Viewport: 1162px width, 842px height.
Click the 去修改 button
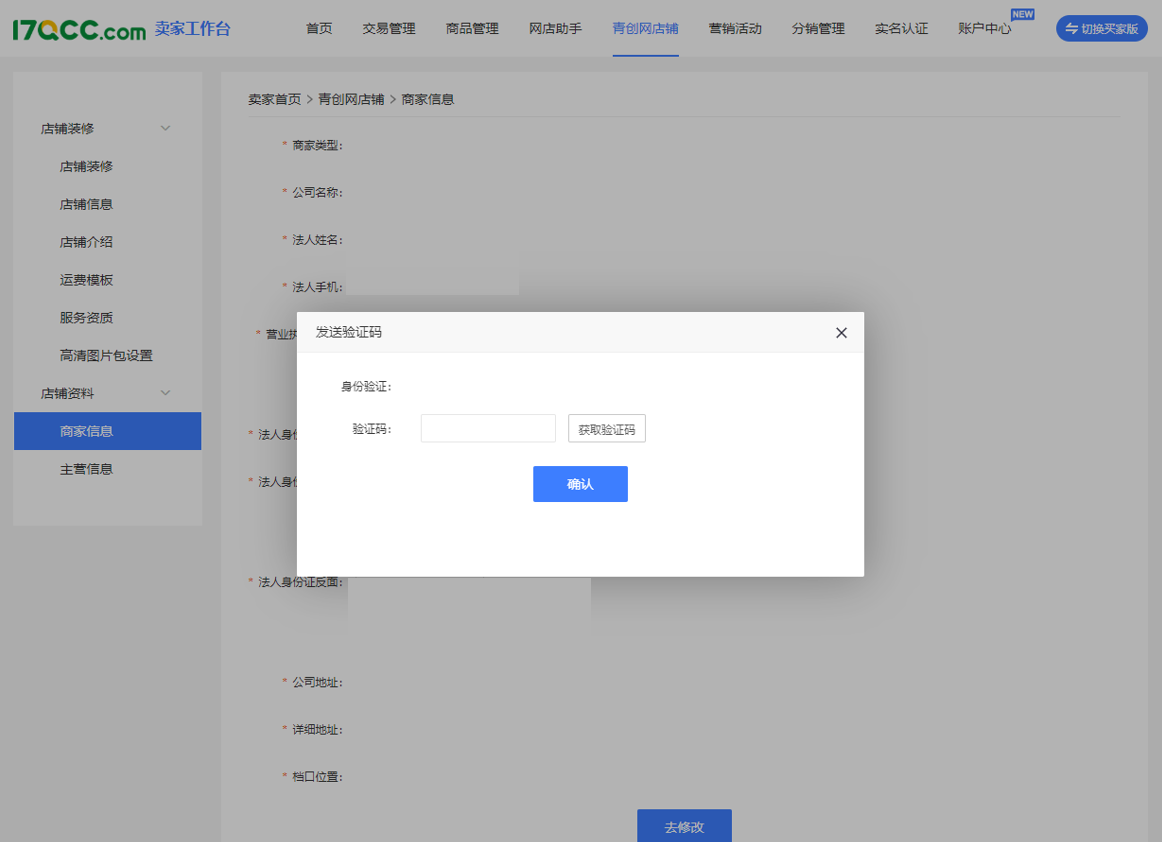[684, 827]
